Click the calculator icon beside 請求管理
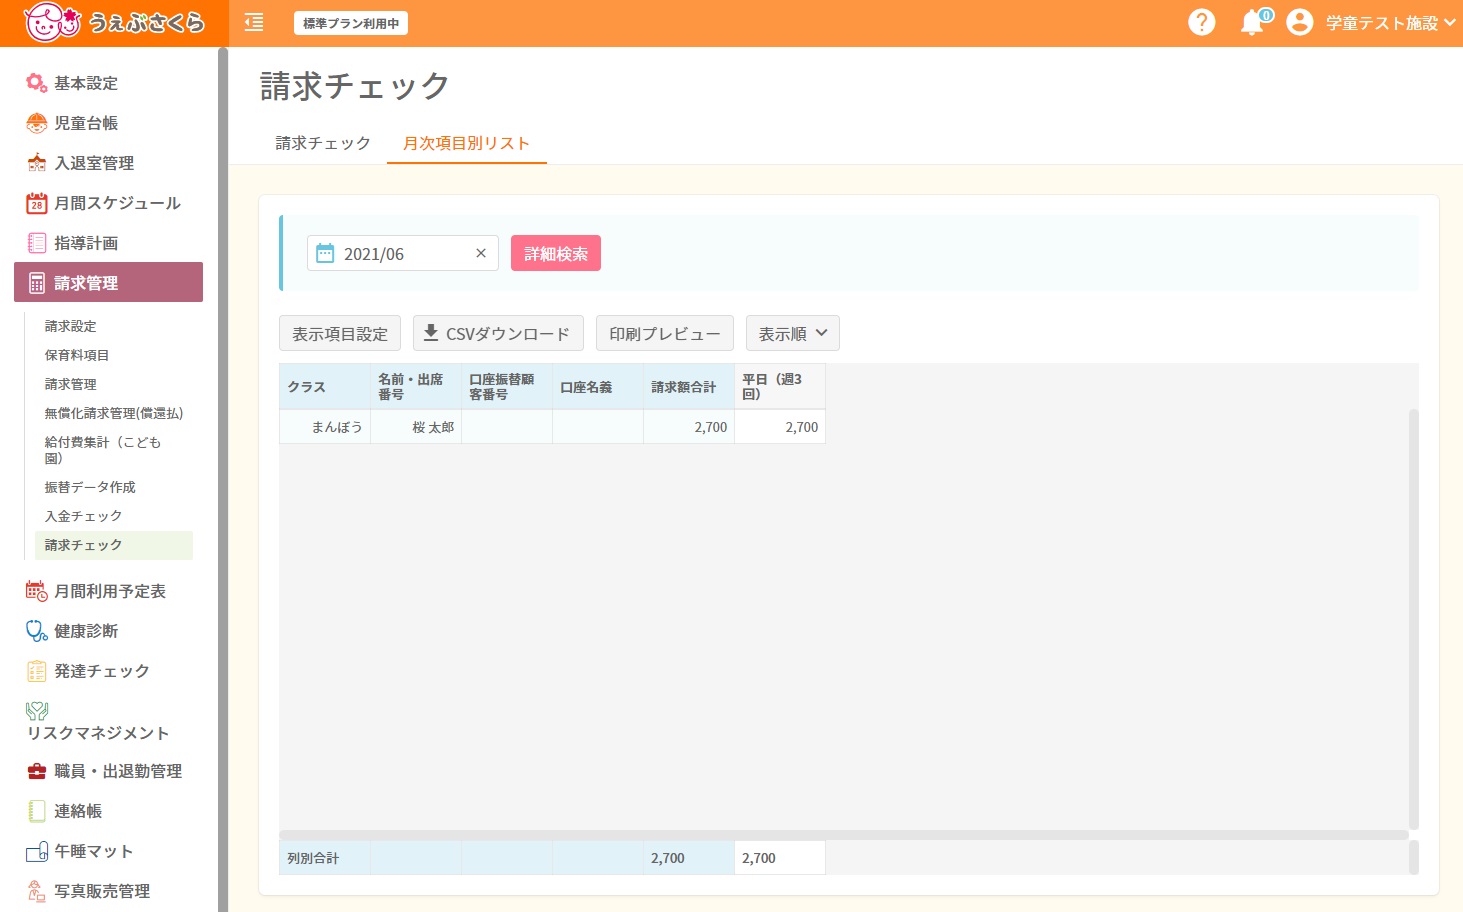Viewport: 1463px width, 912px height. pyautogui.click(x=37, y=283)
